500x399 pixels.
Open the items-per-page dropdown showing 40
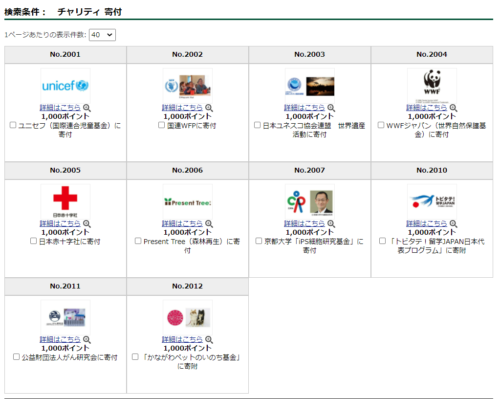102,35
